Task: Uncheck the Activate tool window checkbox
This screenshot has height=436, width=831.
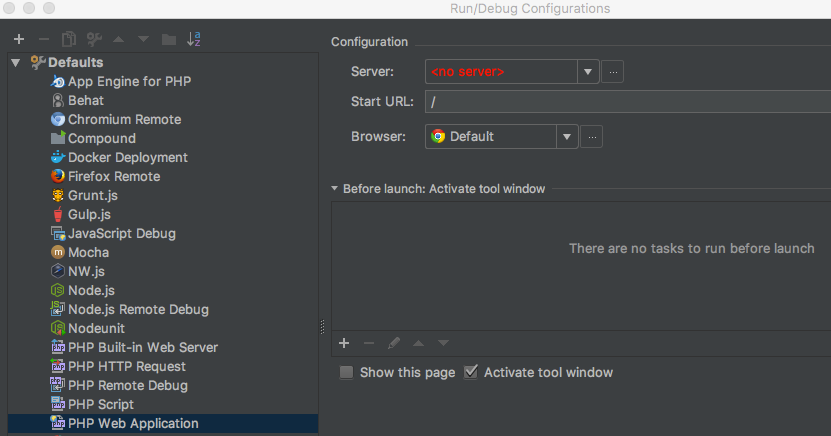Action: (472, 372)
